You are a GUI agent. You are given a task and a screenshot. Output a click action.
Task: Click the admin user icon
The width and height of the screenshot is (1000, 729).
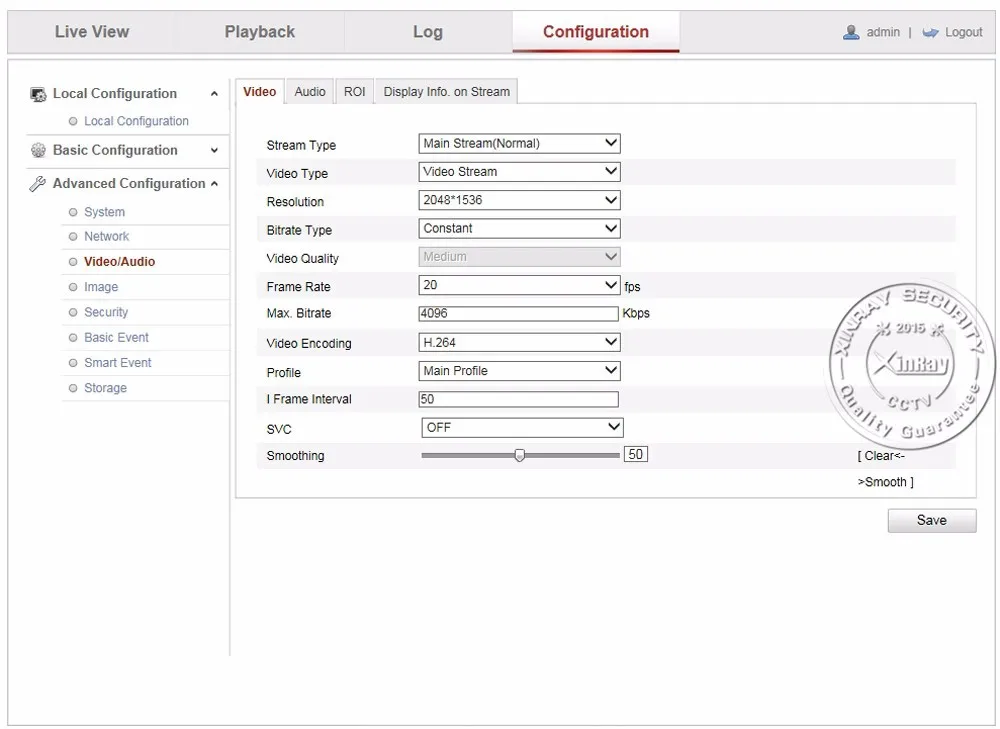point(851,32)
